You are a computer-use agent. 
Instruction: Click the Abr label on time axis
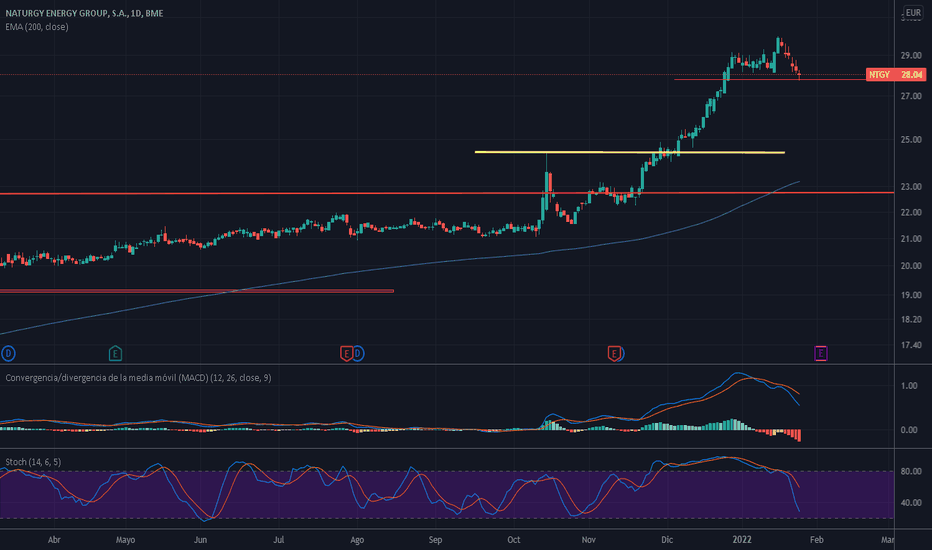pos(54,540)
